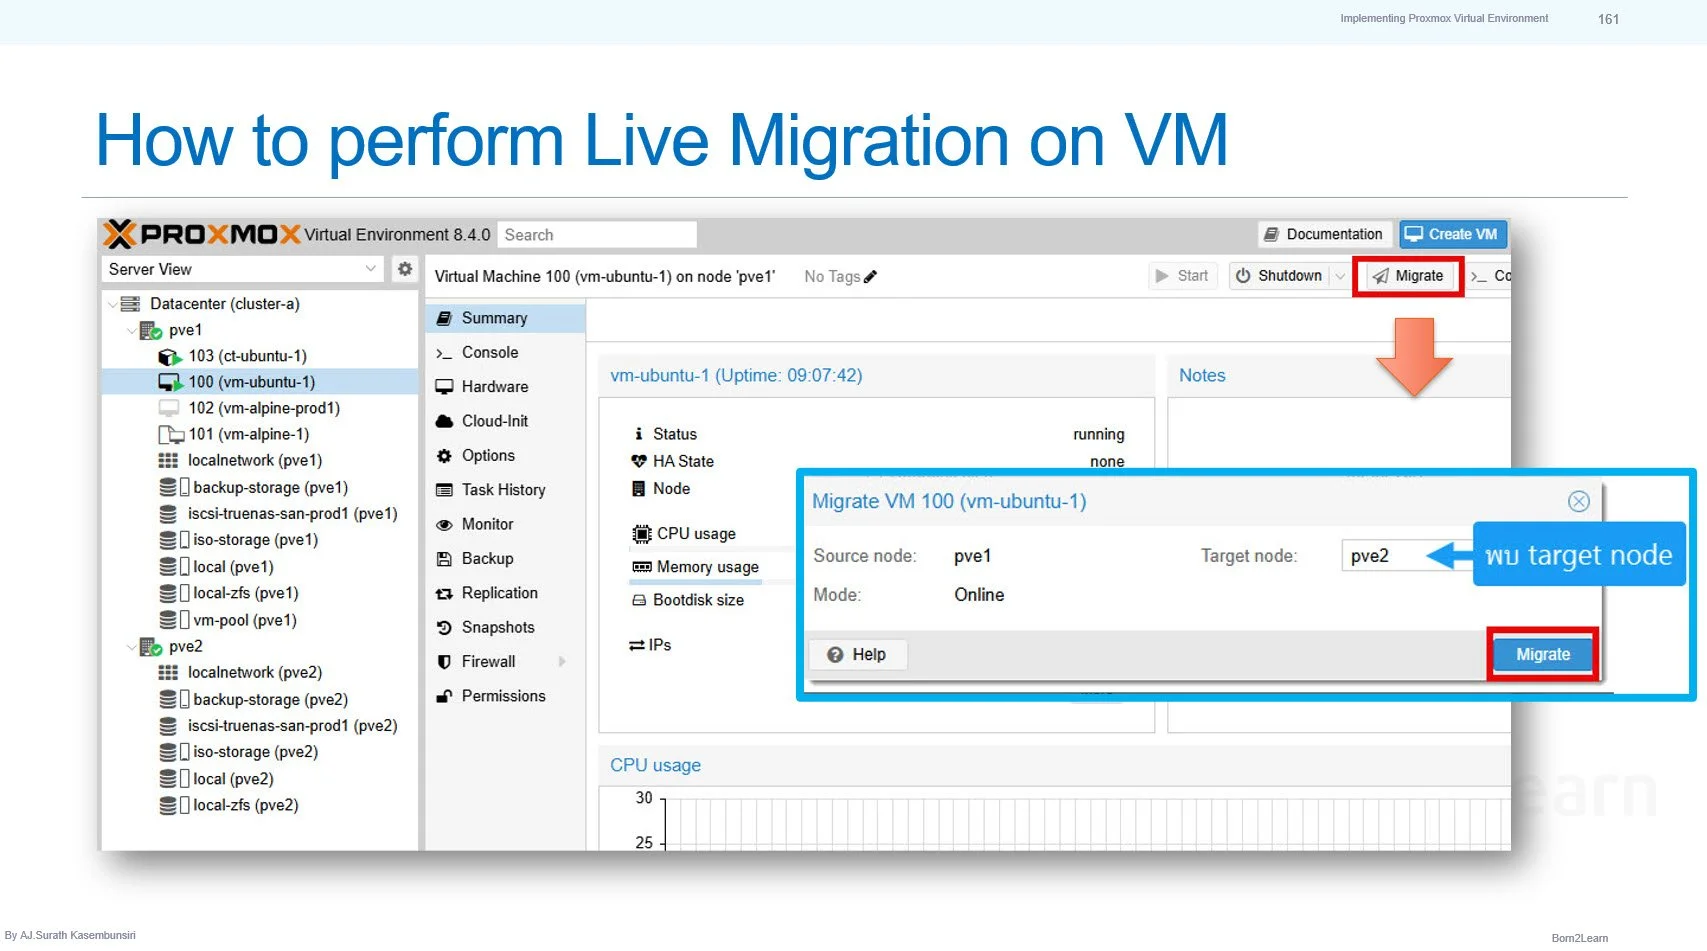Open the Server View dropdown
Image resolution: width=1707 pixels, height=951 pixels.
(x=371, y=269)
